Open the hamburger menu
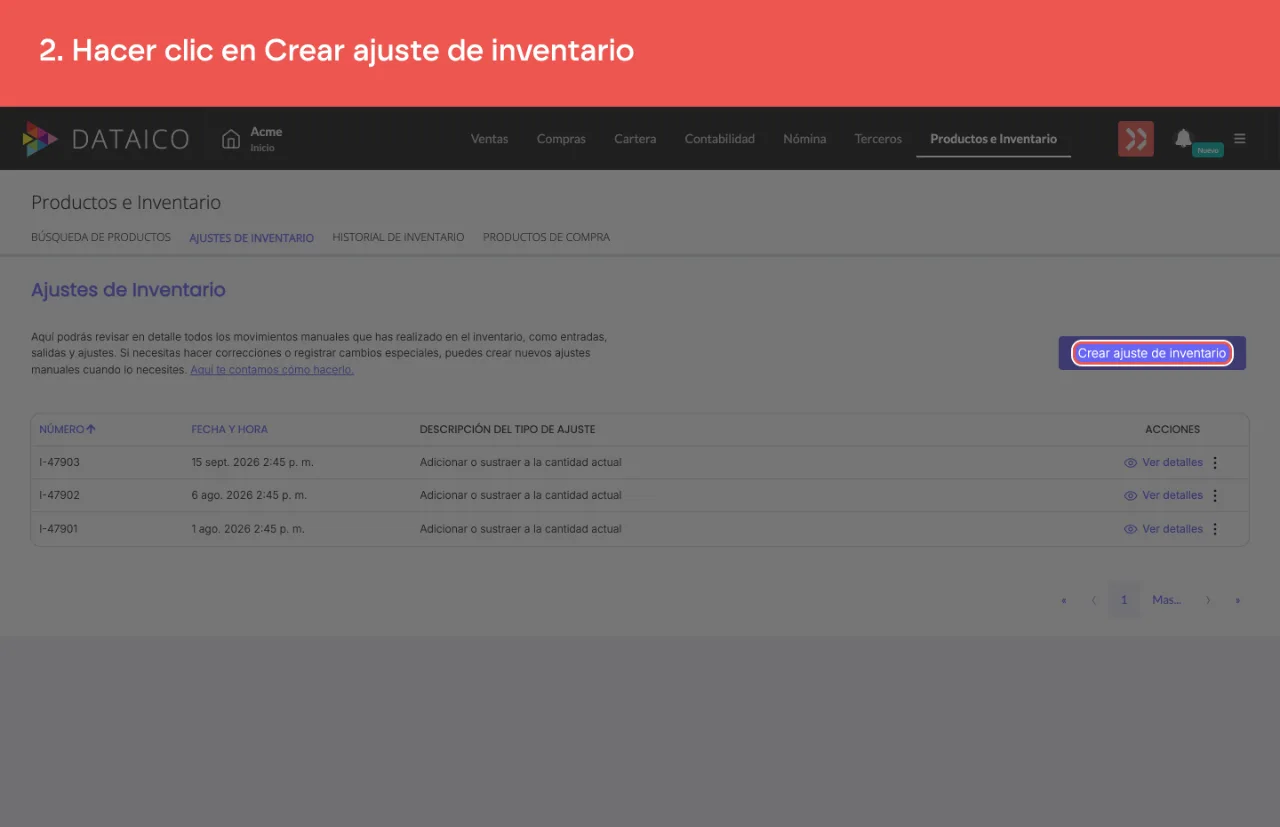This screenshot has height=827, width=1280. click(x=1240, y=139)
